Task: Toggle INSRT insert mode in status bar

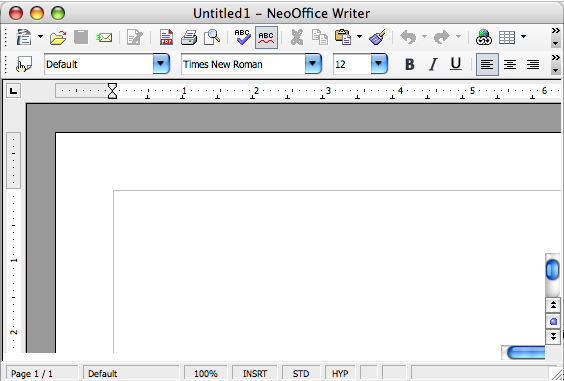Action: [x=255, y=373]
